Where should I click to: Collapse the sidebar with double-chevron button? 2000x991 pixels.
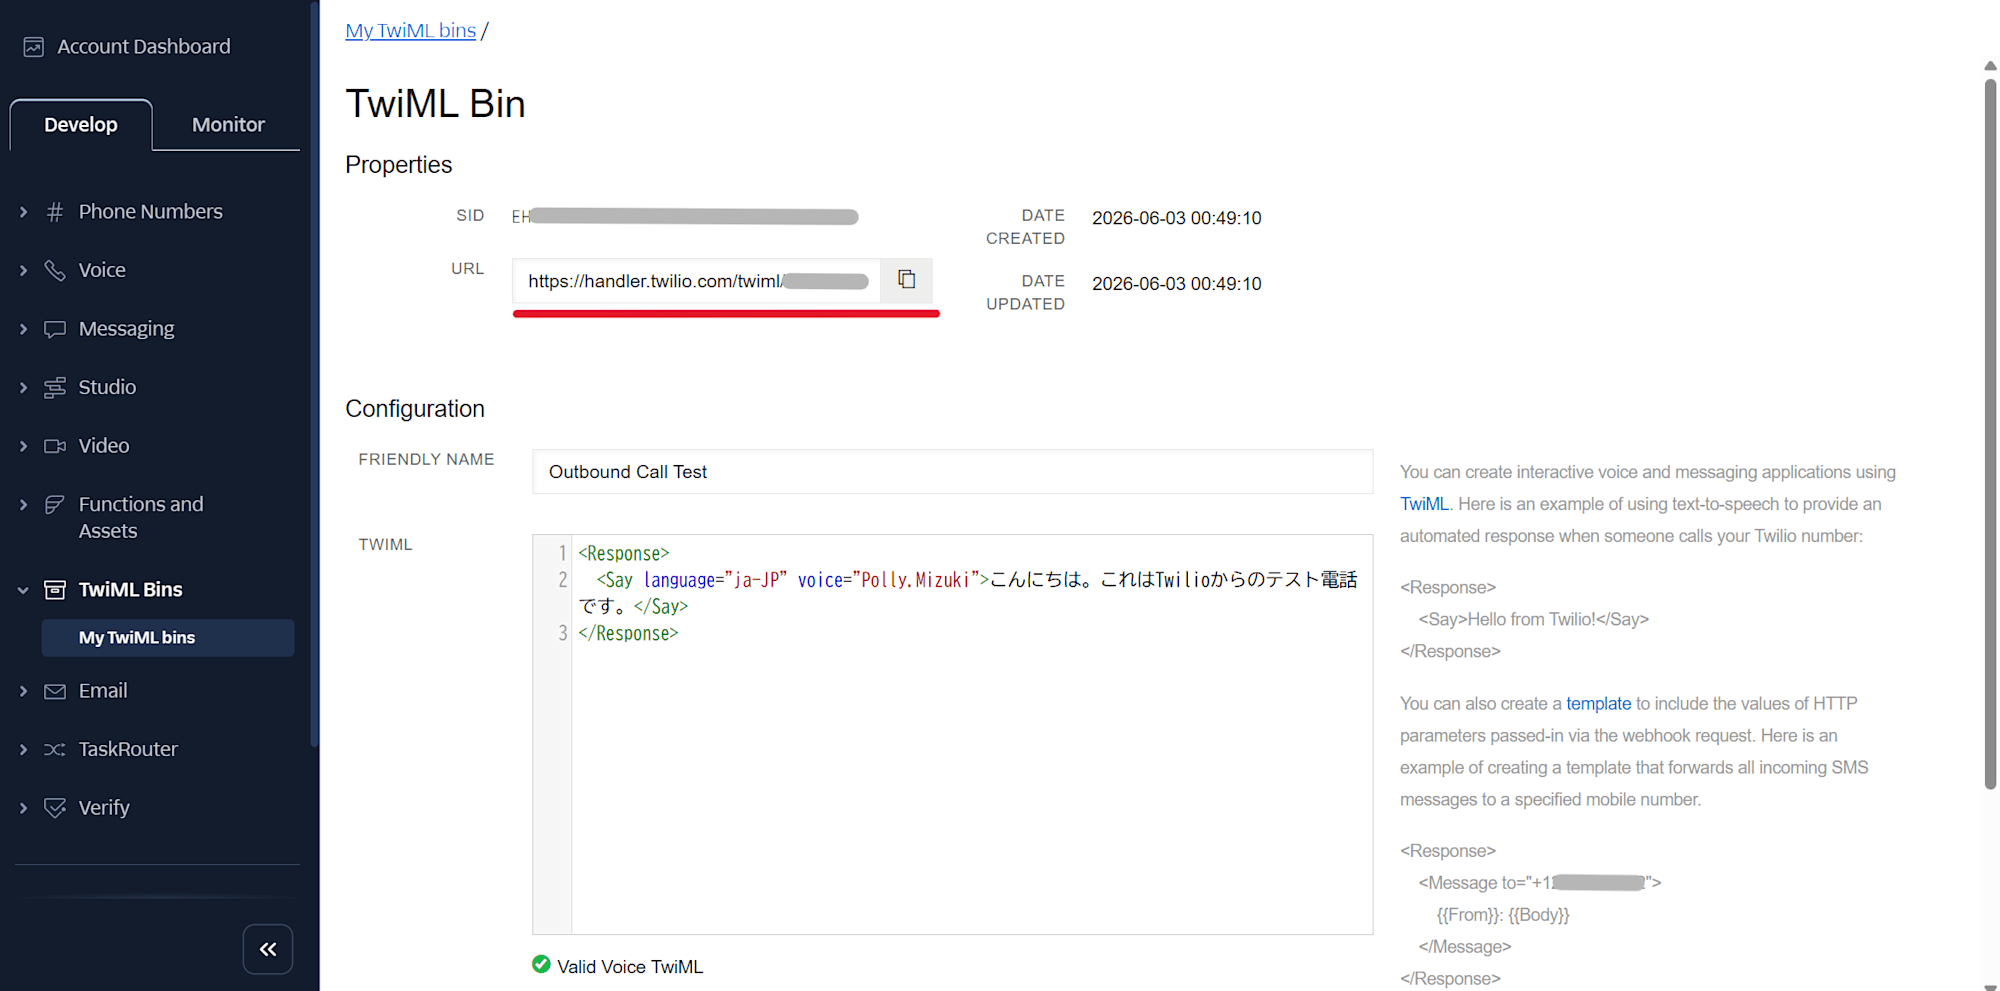tap(268, 949)
